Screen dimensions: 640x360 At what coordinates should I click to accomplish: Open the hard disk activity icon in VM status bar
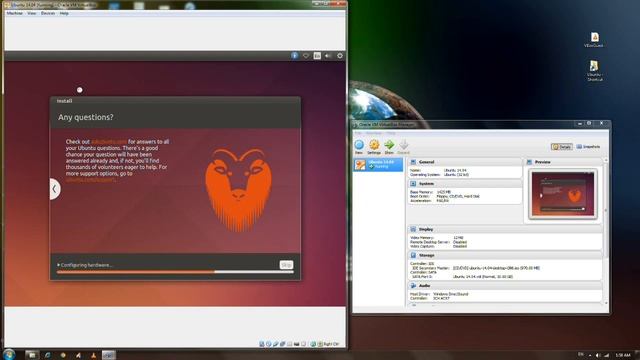pyautogui.click(x=262, y=344)
